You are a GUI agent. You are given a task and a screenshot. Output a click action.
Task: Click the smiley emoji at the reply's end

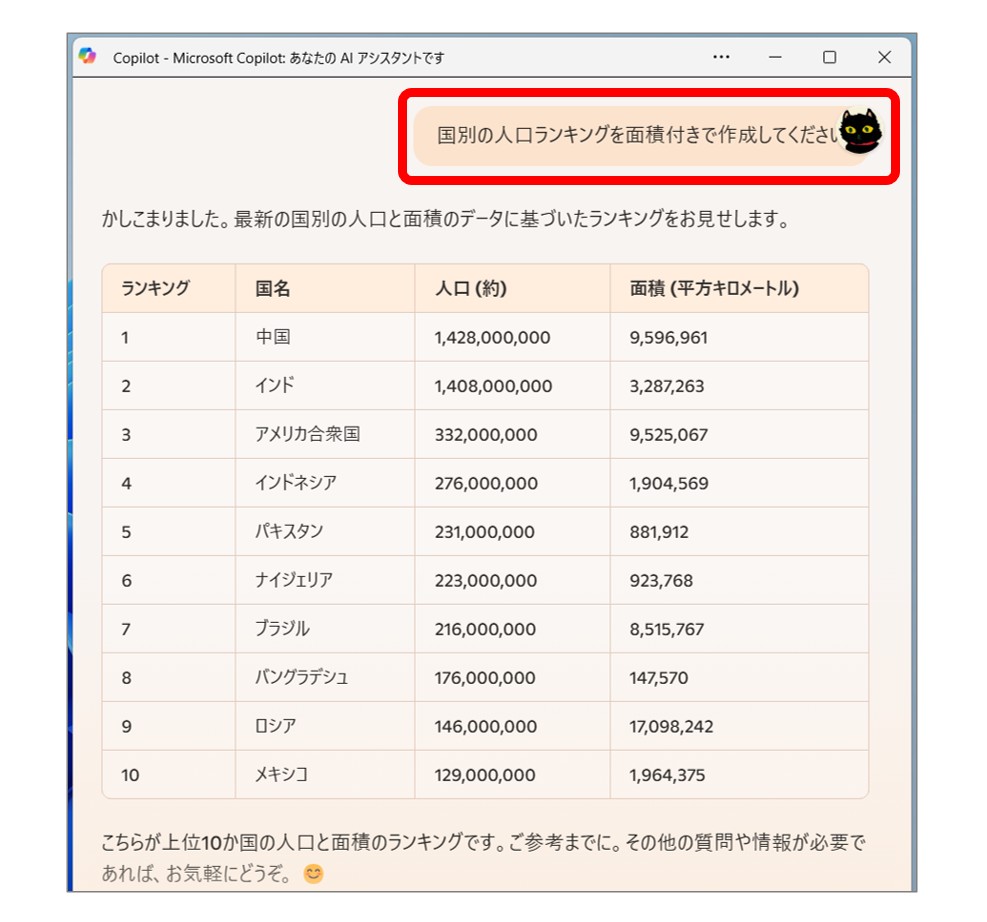(313, 874)
